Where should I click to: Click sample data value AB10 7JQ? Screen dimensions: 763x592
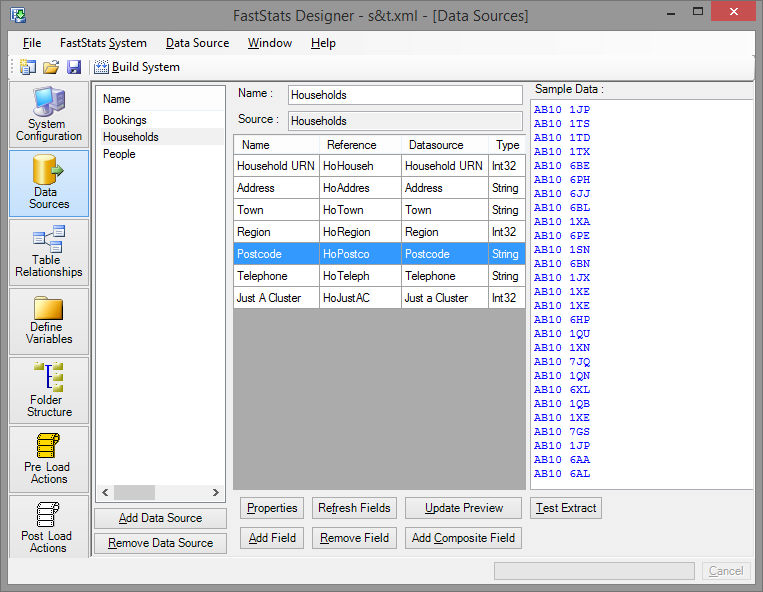[x=562, y=361]
